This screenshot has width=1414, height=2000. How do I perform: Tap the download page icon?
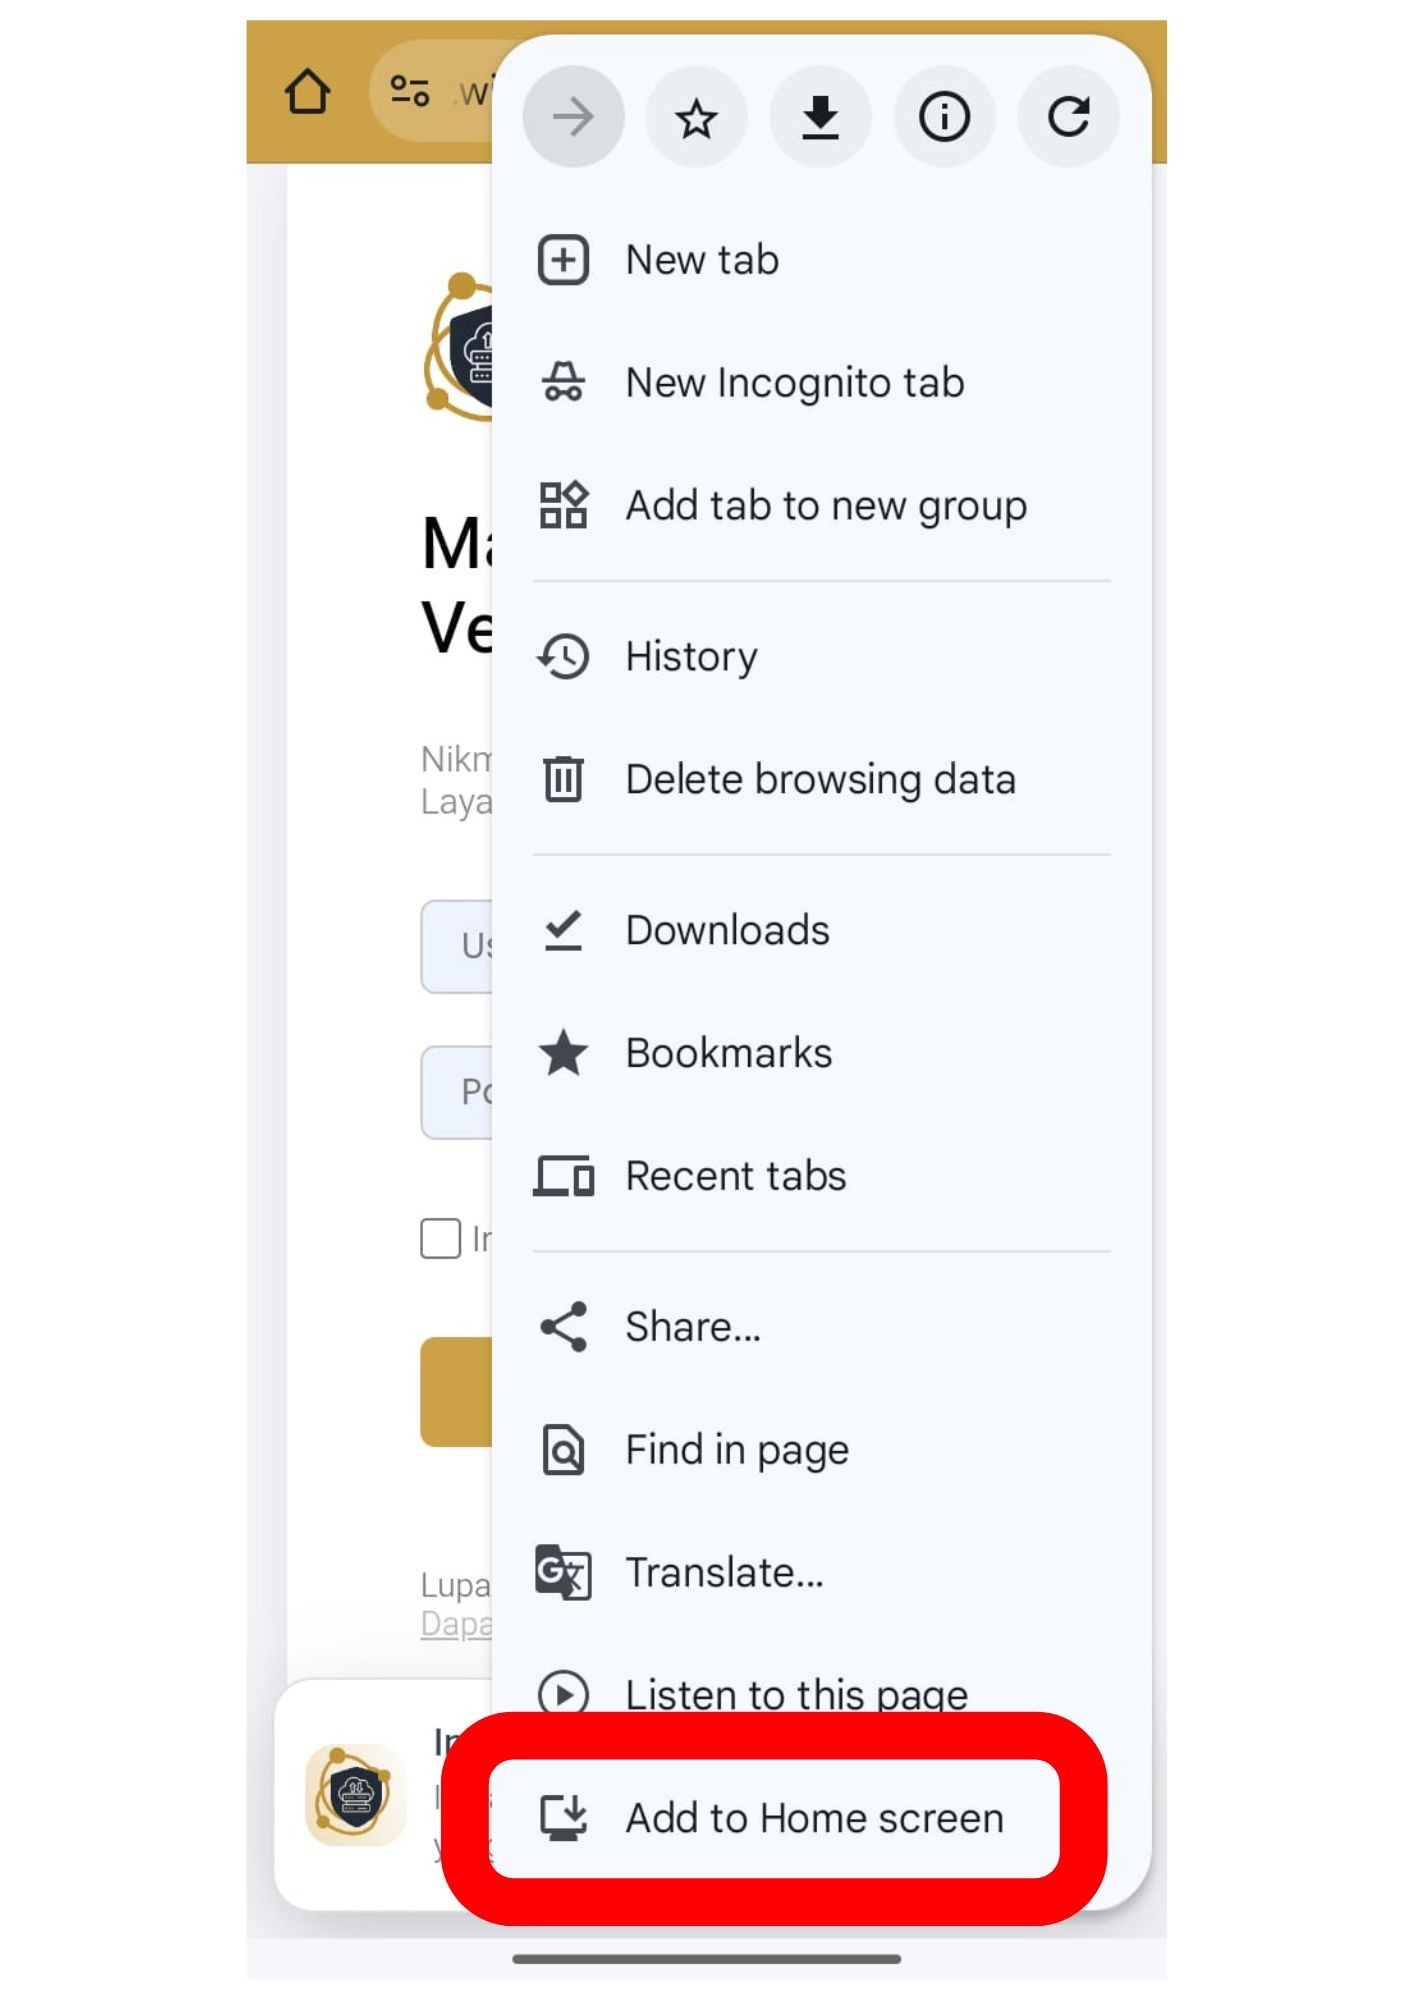[x=820, y=118]
